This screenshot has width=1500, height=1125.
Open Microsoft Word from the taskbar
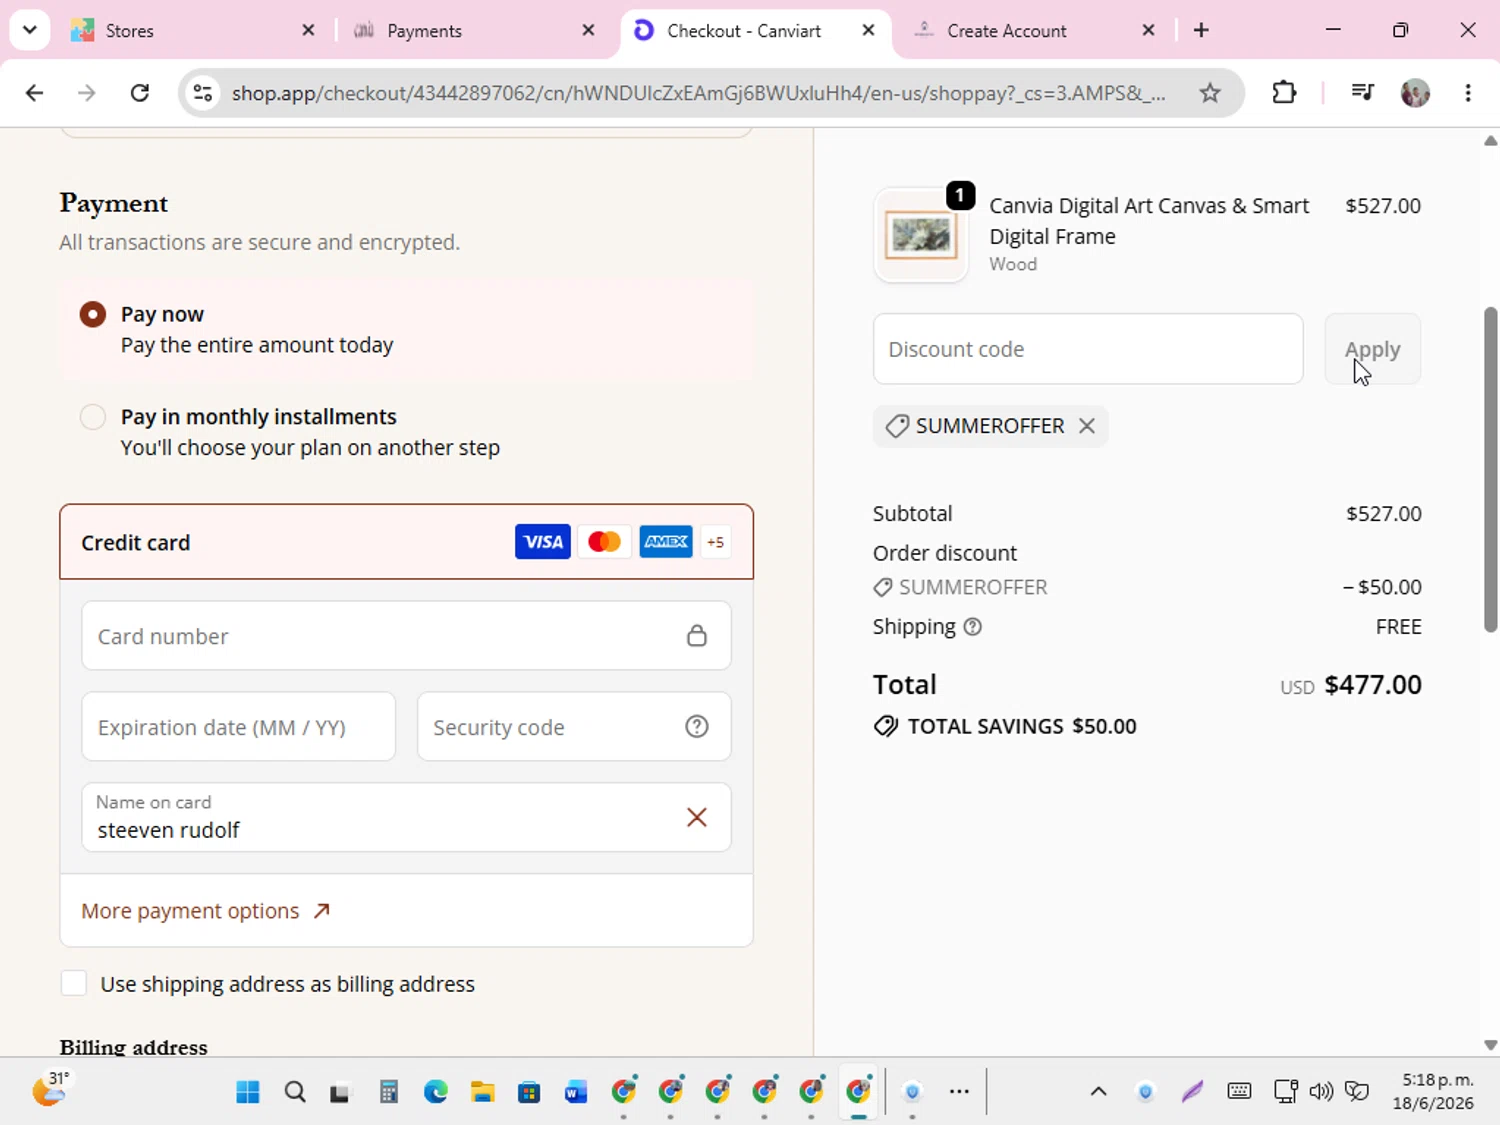pyautogui.click(x=576, y=1092)
